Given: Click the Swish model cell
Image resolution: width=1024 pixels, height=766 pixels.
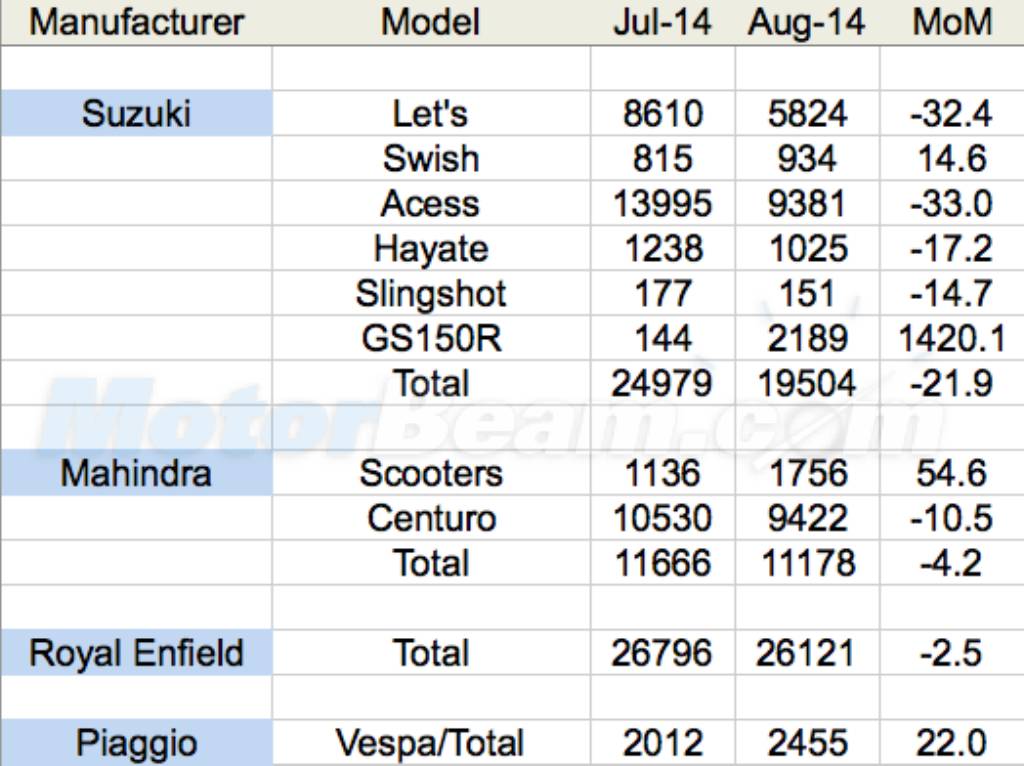Looking at the screenshot, I should [x=431, y=159].
